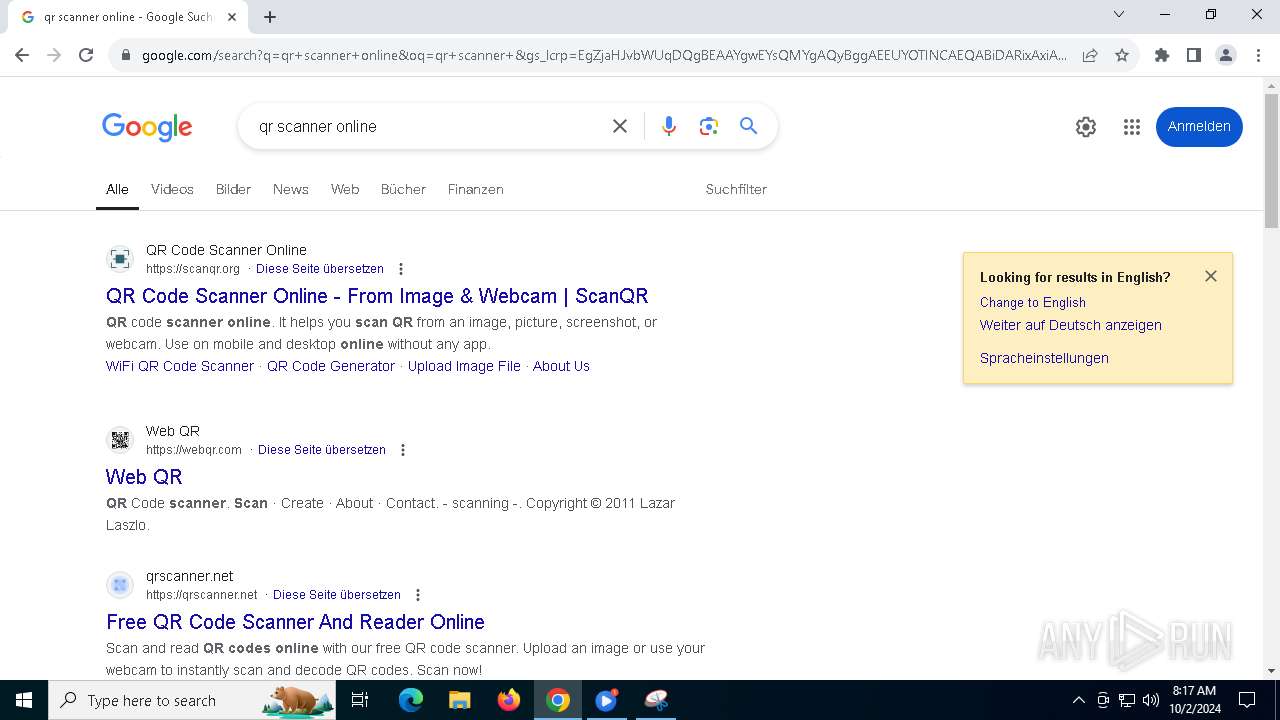Open the WiFi QR Code Scanner sitelink
Screen dimensions: 1280x720
(x=180, y=366)
